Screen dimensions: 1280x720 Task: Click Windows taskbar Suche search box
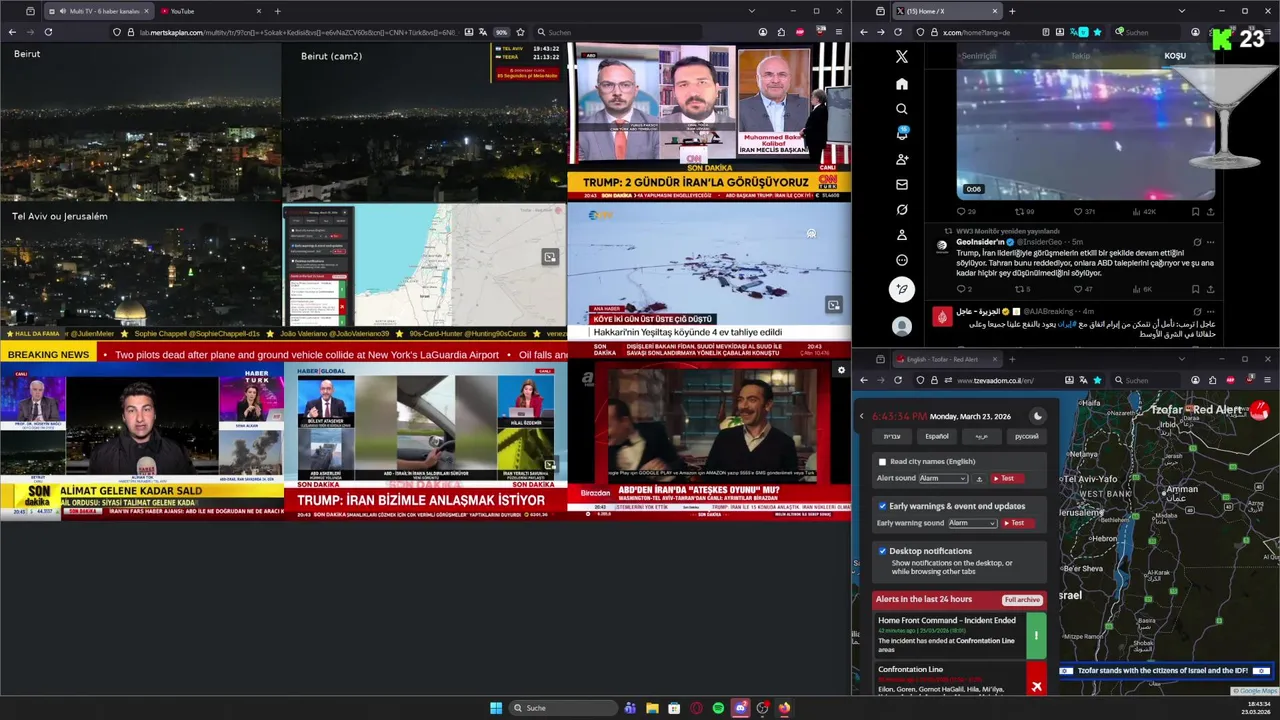click(x=563, y=708)
